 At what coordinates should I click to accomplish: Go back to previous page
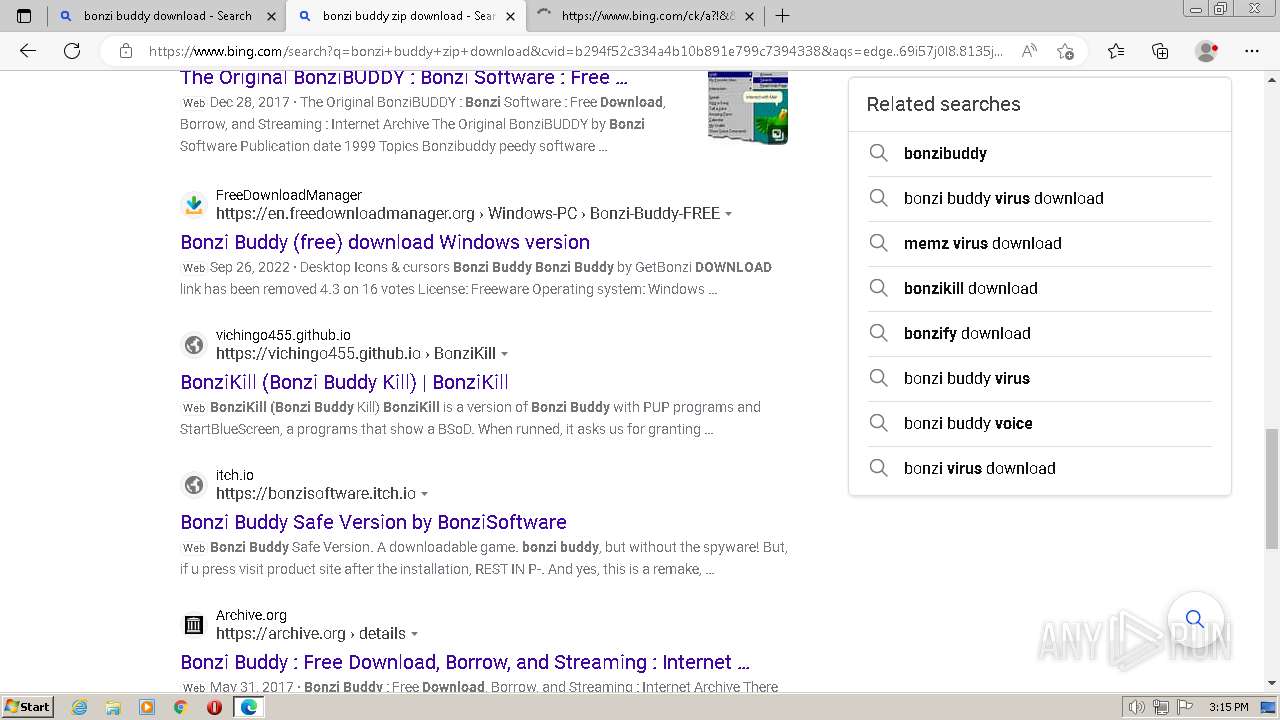[x=28, y=51]
